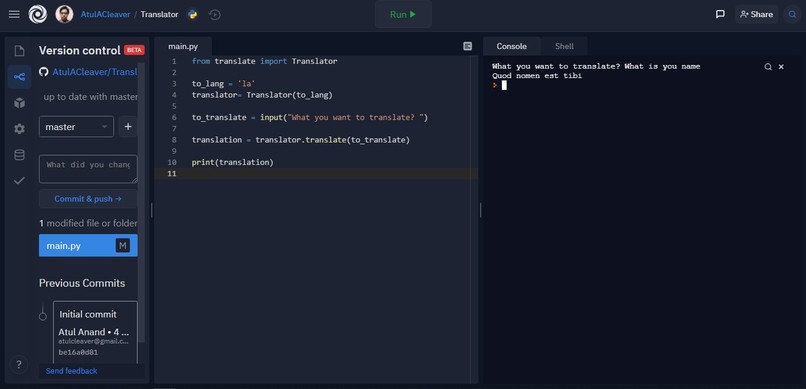Open the run history icon
This screenshot has height=389, width=806.
215,14
